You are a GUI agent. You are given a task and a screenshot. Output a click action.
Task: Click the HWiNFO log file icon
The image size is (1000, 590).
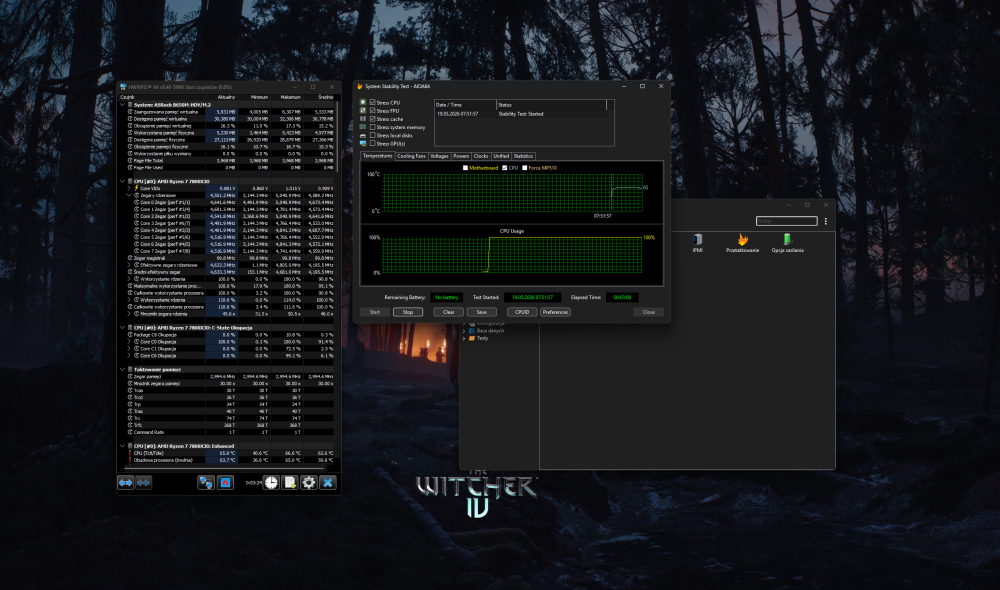click(x=290, y=483)
